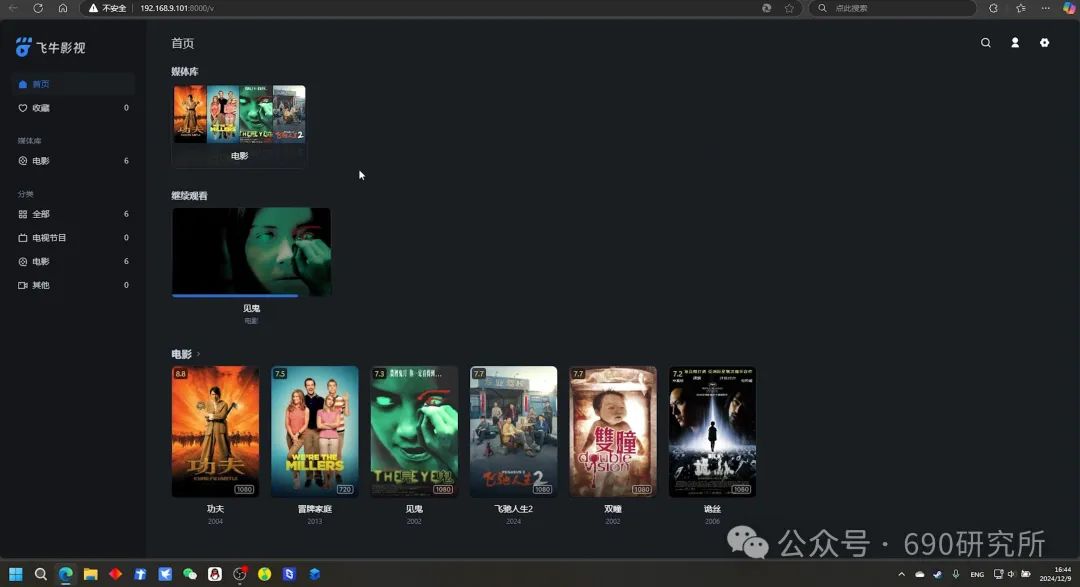This screenshot has height=587, width=1080.
Task: Reload the page with the refresh icon
Action: [38, 8]
